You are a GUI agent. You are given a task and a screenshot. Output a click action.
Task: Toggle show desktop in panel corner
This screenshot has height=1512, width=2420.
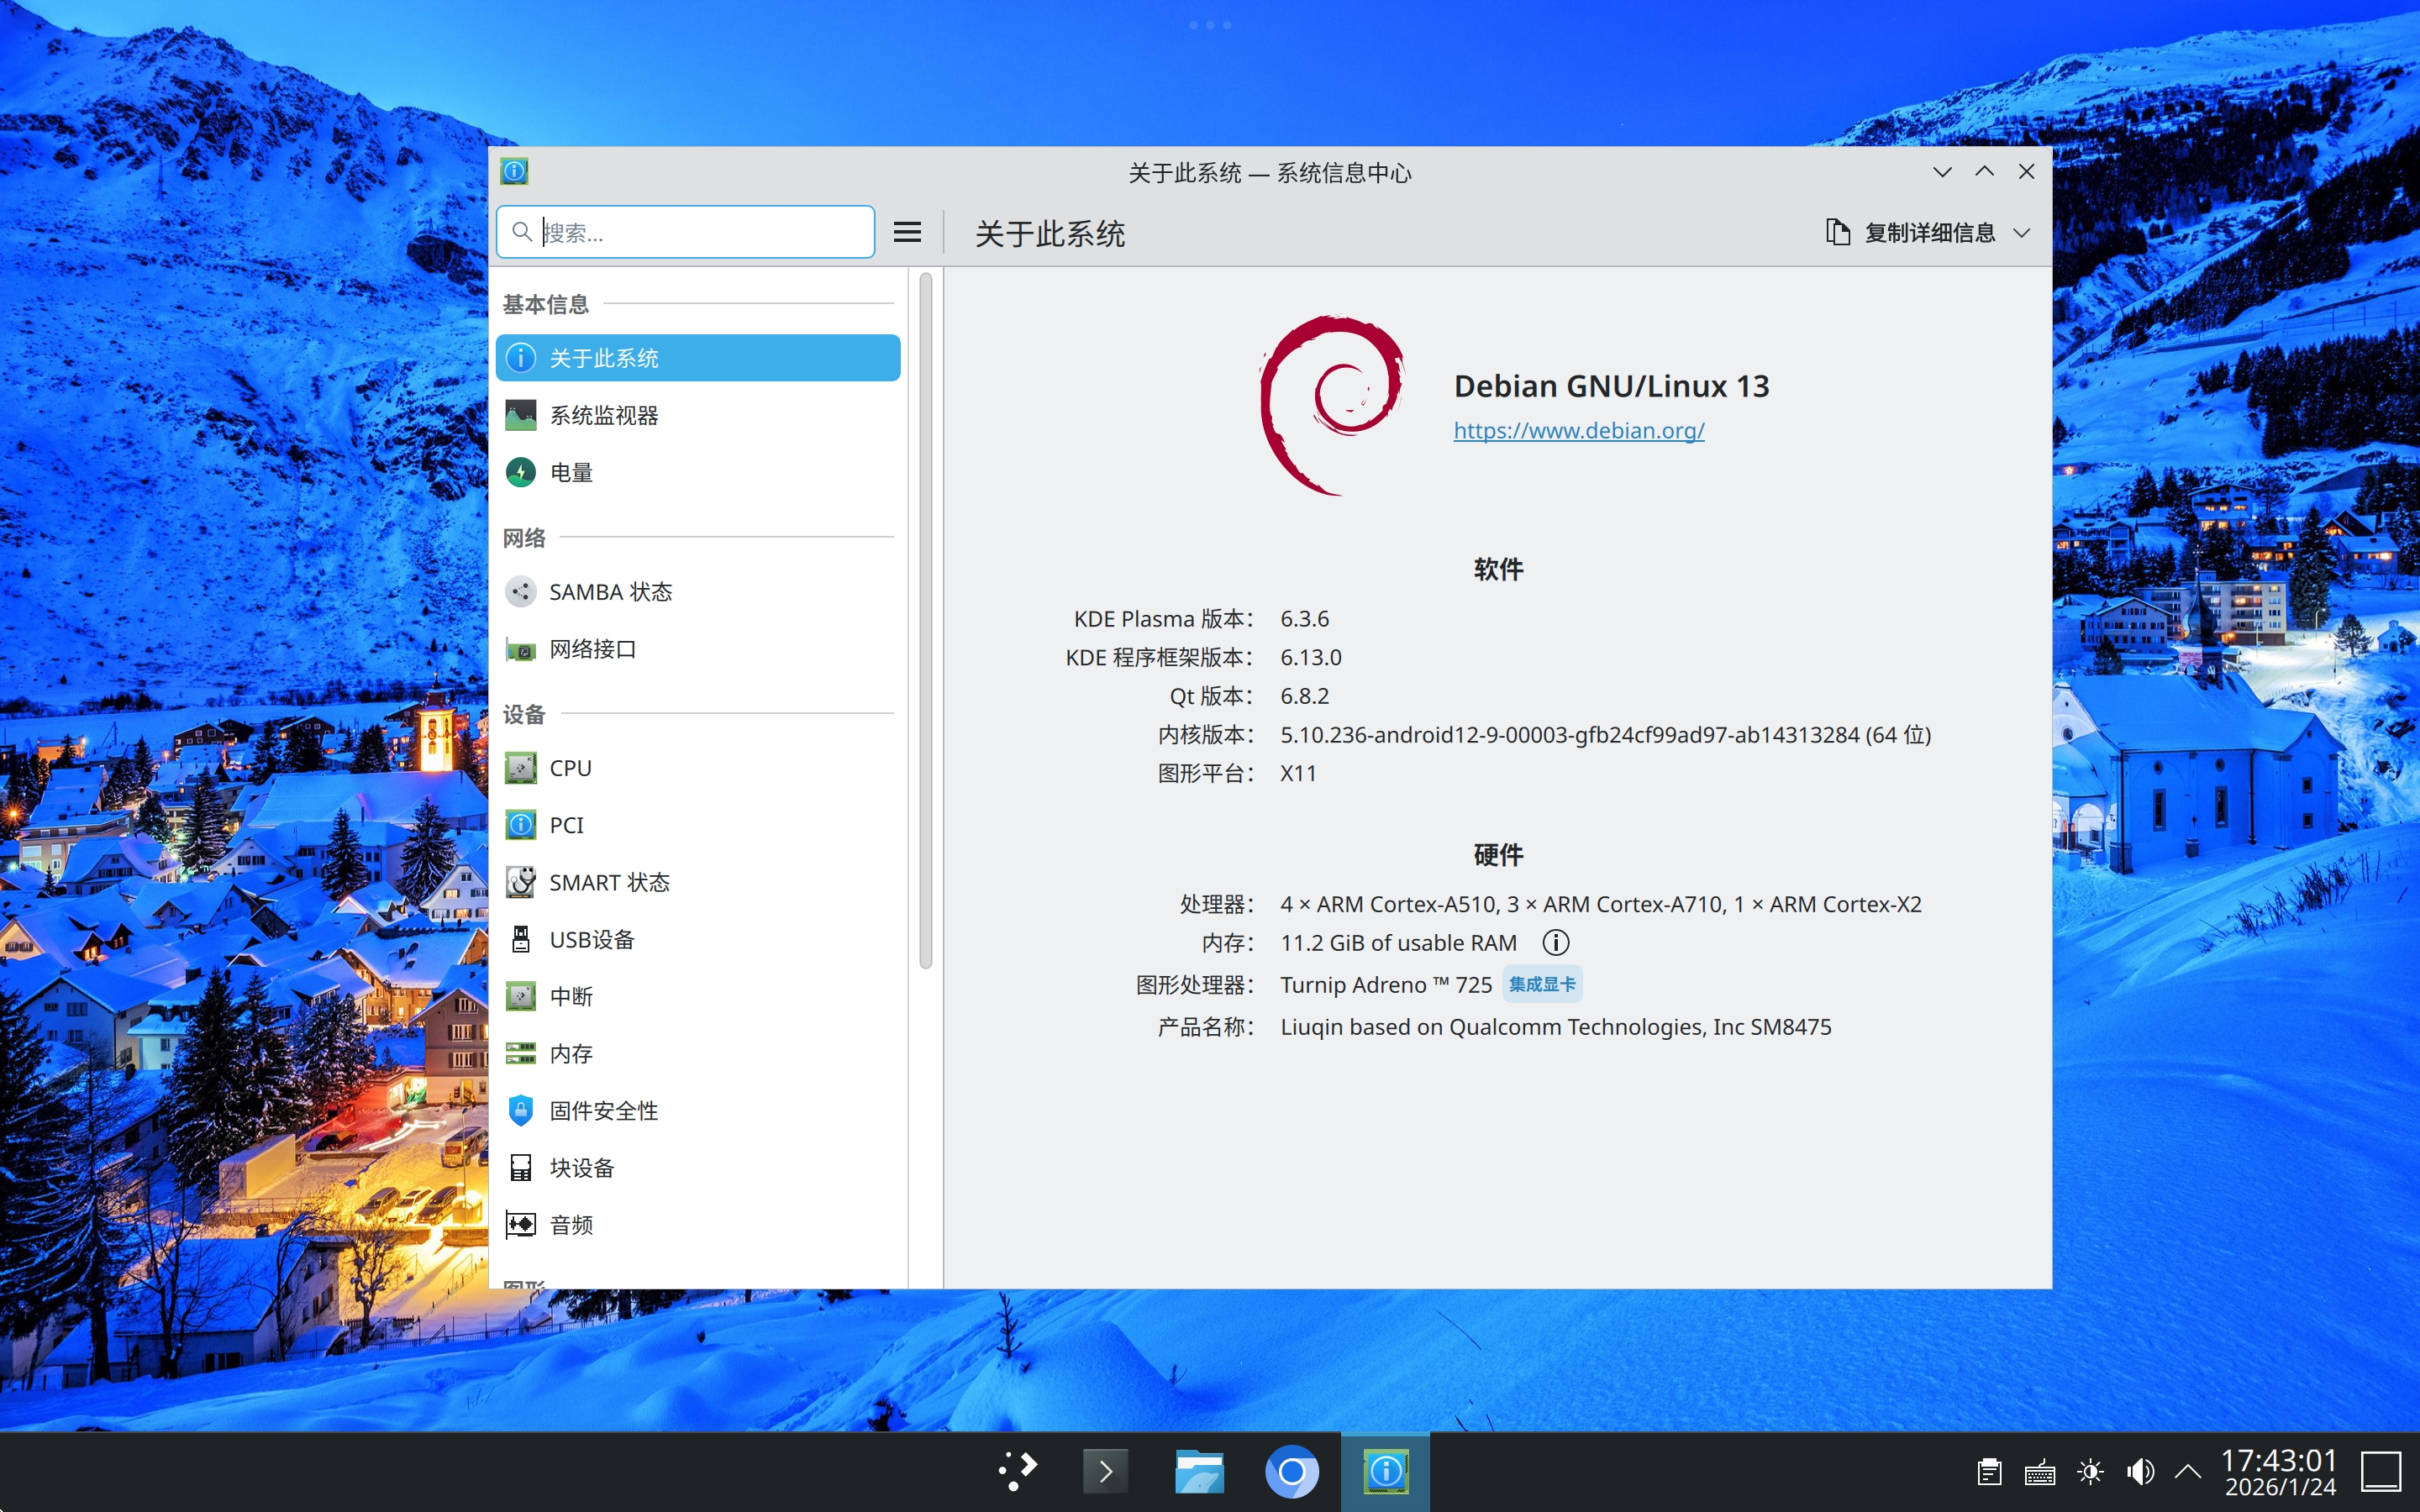tap(2381, 1471)
